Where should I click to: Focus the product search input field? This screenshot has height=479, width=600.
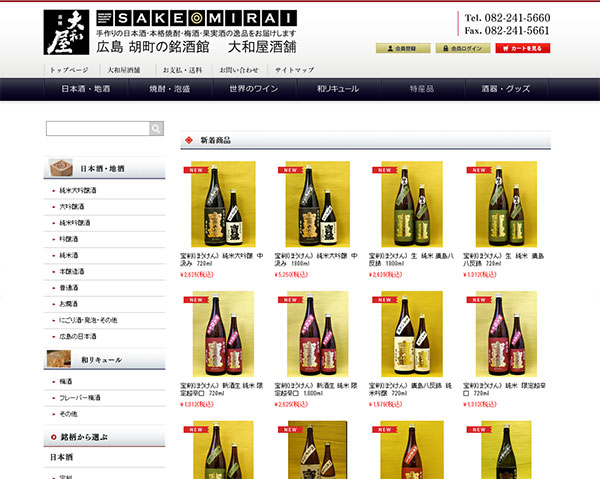pos(98,129)
